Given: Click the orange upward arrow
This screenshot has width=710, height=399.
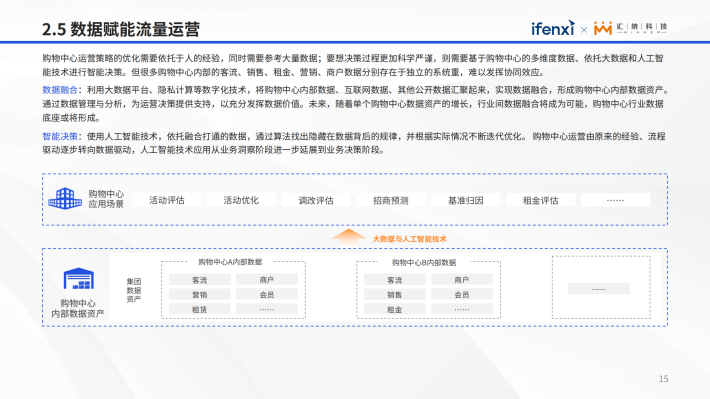Looking at the screenshot, I should point(348,237).
